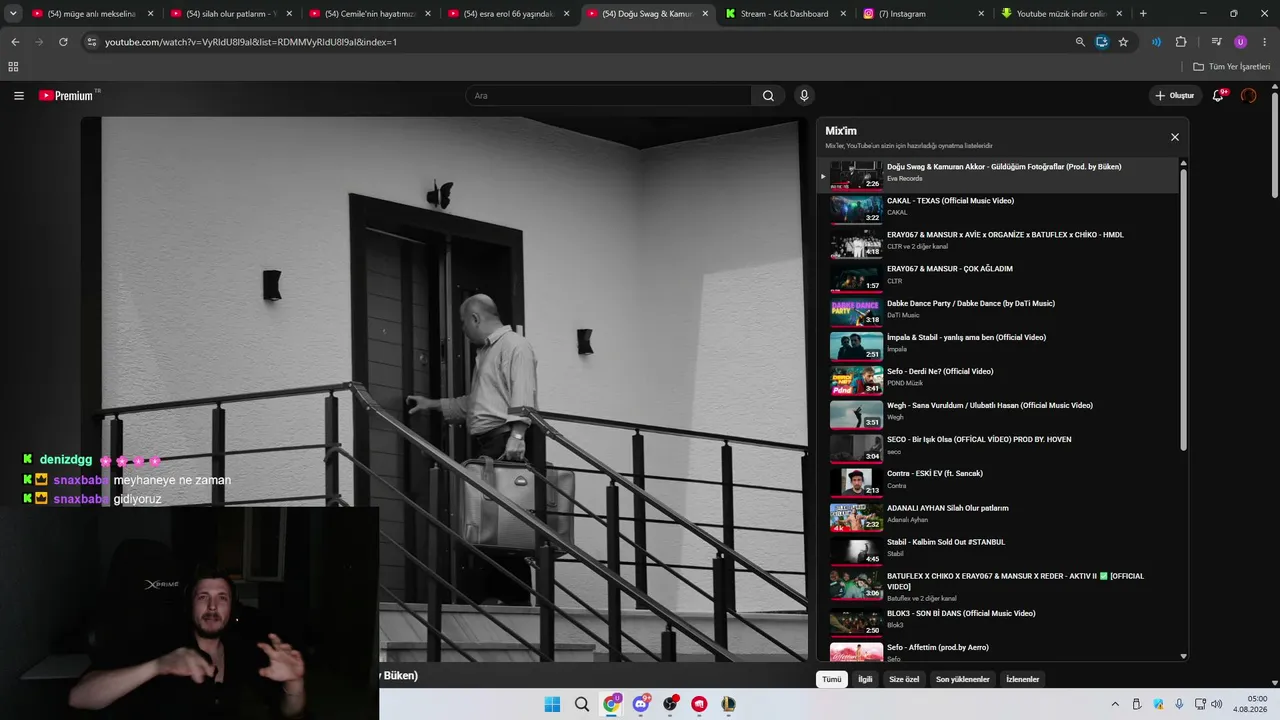Open the tab search dropdown arrow
Image resolution: width=1280 pixels, height=720 pixels.
click(x=13, y=14)
